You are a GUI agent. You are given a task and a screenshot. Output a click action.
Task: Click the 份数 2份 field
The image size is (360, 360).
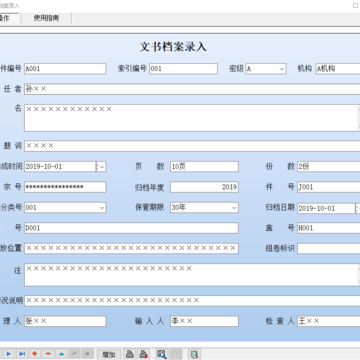(x=329, y=167)
